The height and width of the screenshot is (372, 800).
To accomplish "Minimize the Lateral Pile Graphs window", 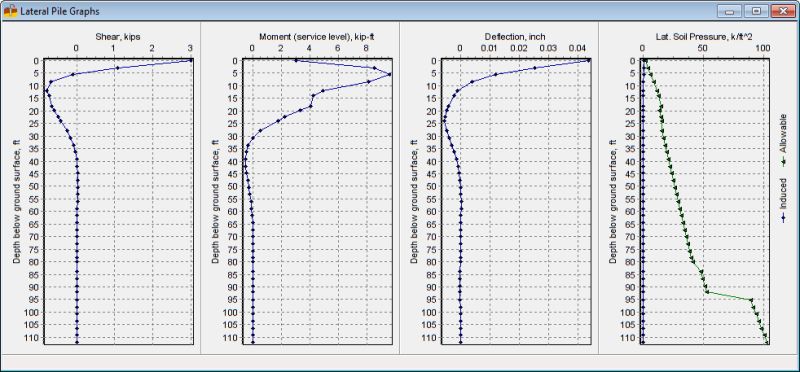I will tap(730, 11).
